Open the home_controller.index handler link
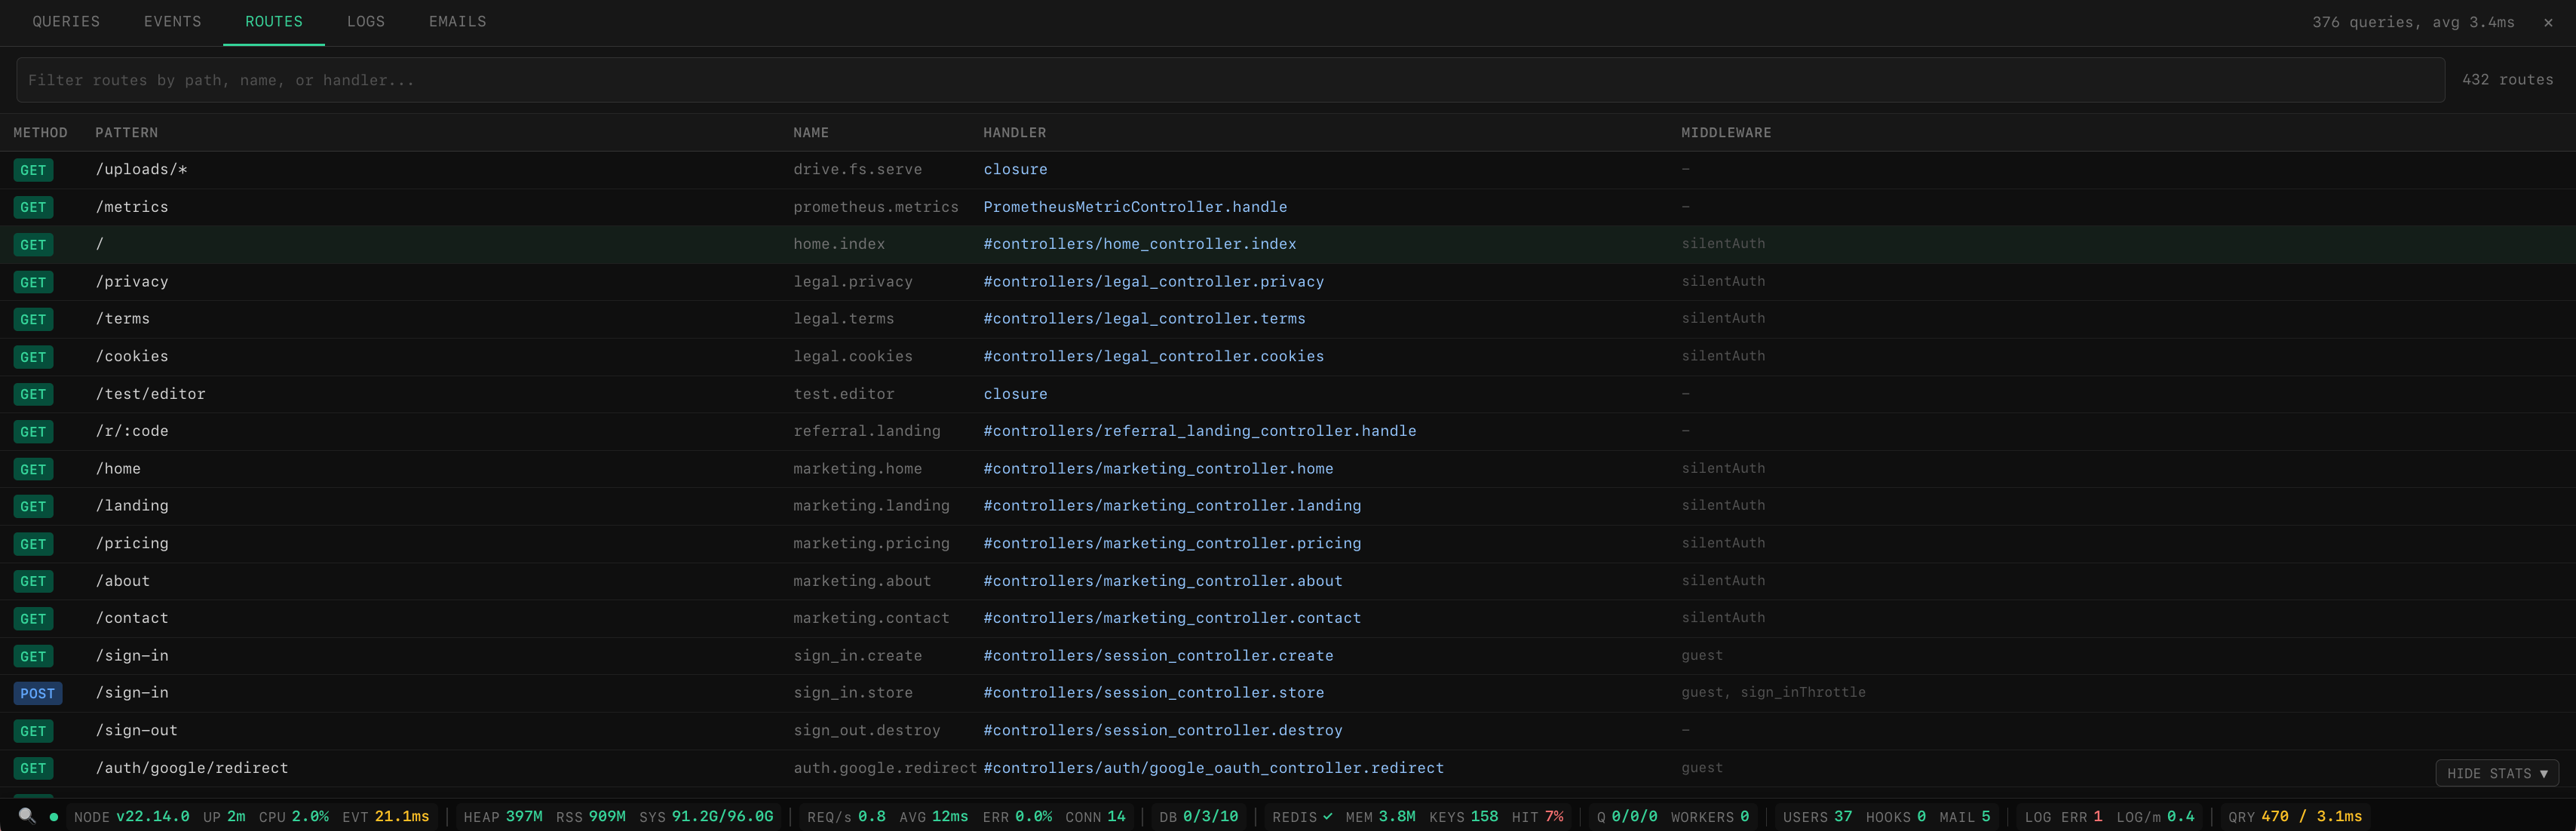The height and width of the screenshot is (831, 2576). pos(1139,244)
